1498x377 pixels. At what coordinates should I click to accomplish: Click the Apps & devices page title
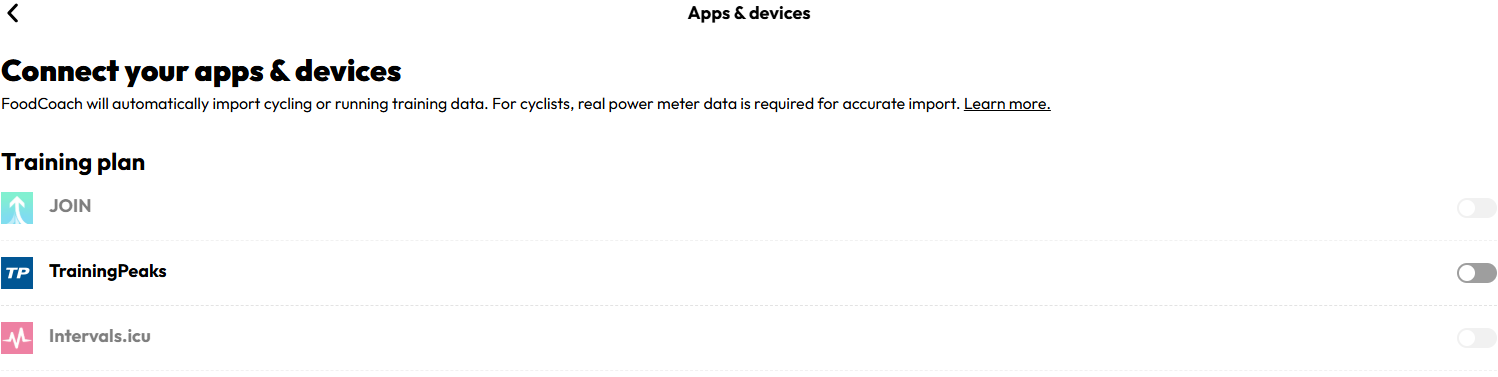click(x=749, y=14)
